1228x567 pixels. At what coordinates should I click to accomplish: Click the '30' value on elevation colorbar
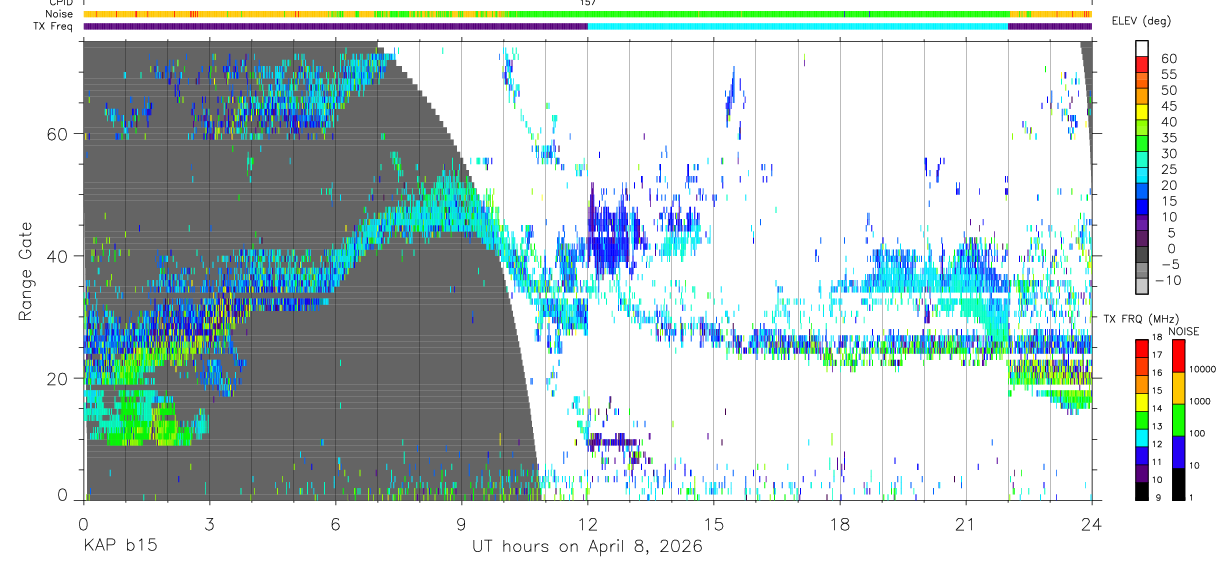click(1169, 153)
